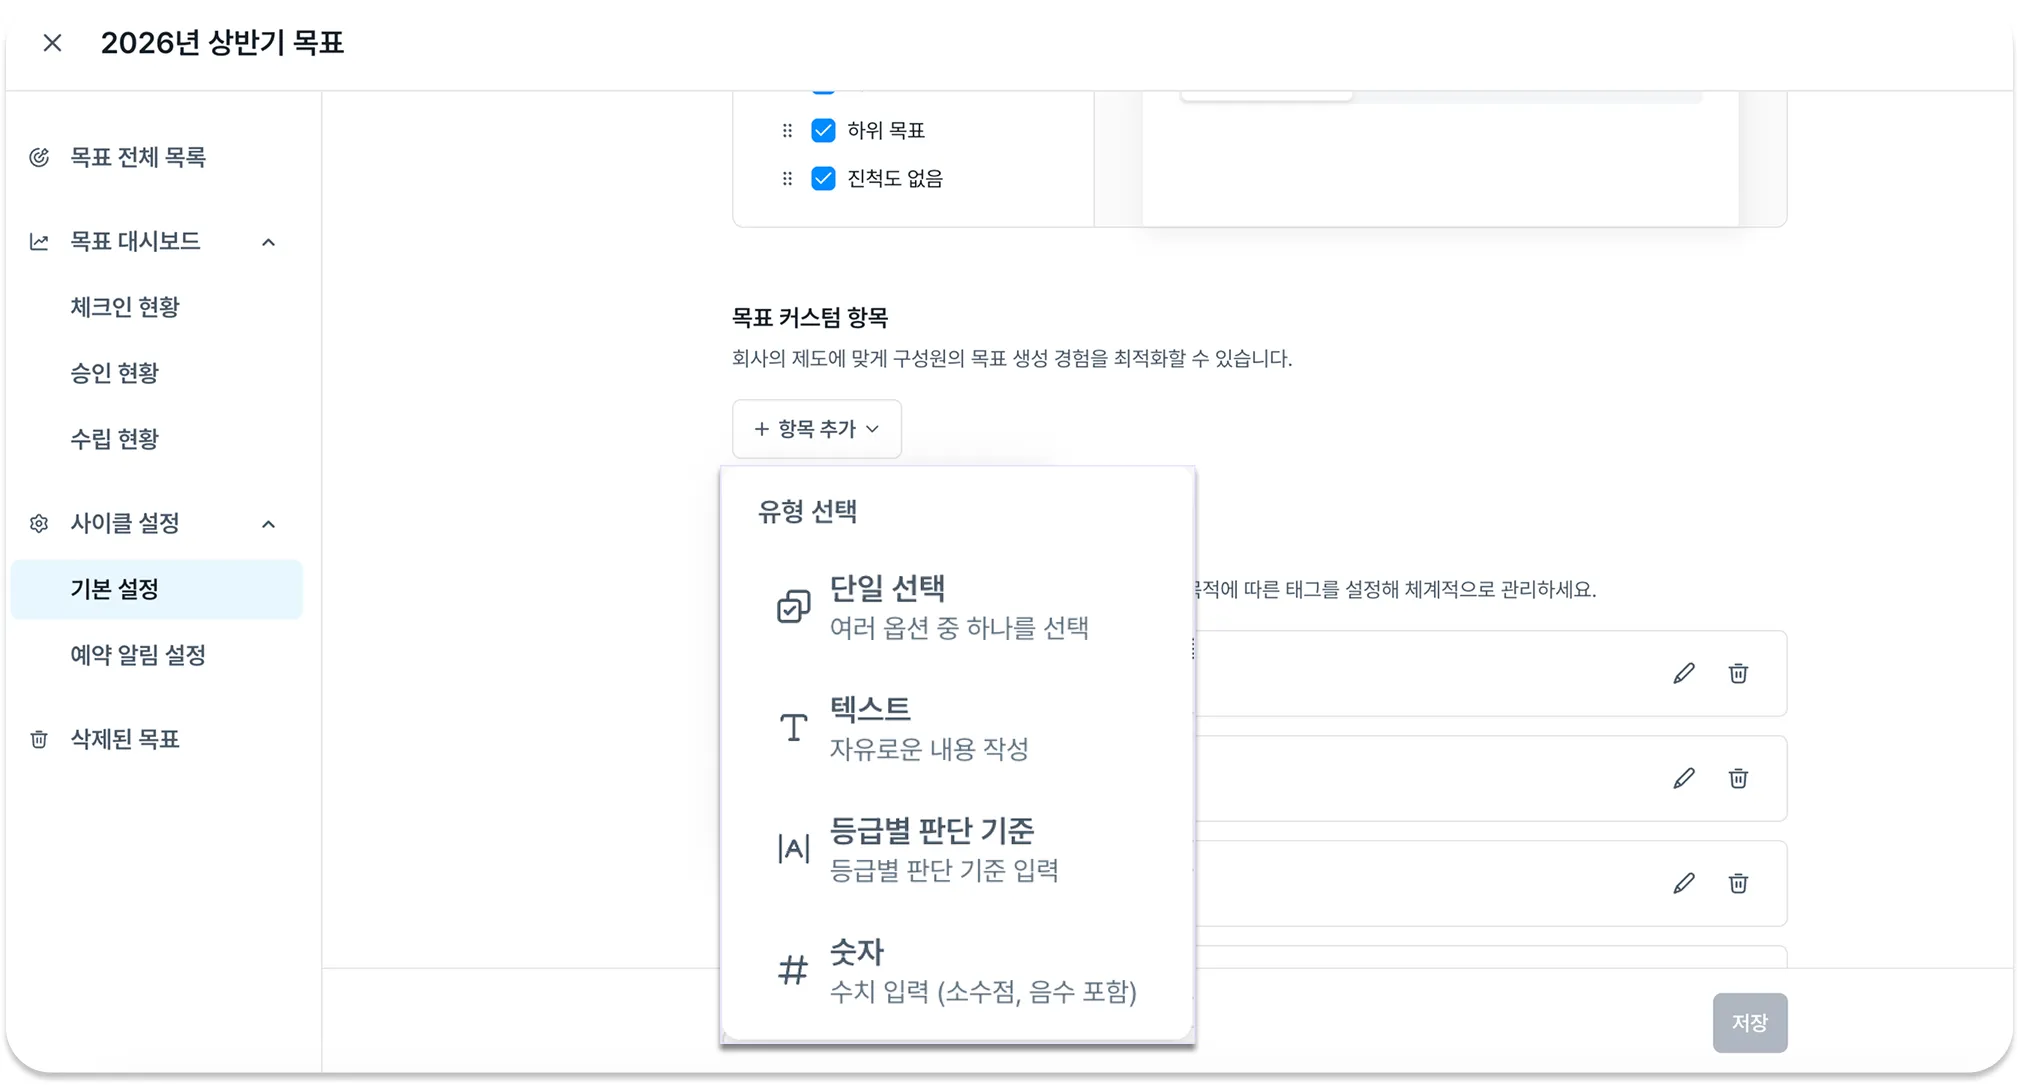2019x1085 pixels.
Task: Click the trash icon beside 삭제된 목표
Action: click(39, 739)
